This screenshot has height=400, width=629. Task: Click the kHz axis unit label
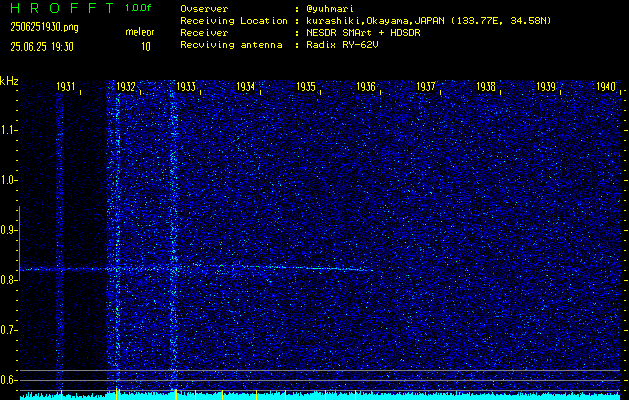point(9,81)
